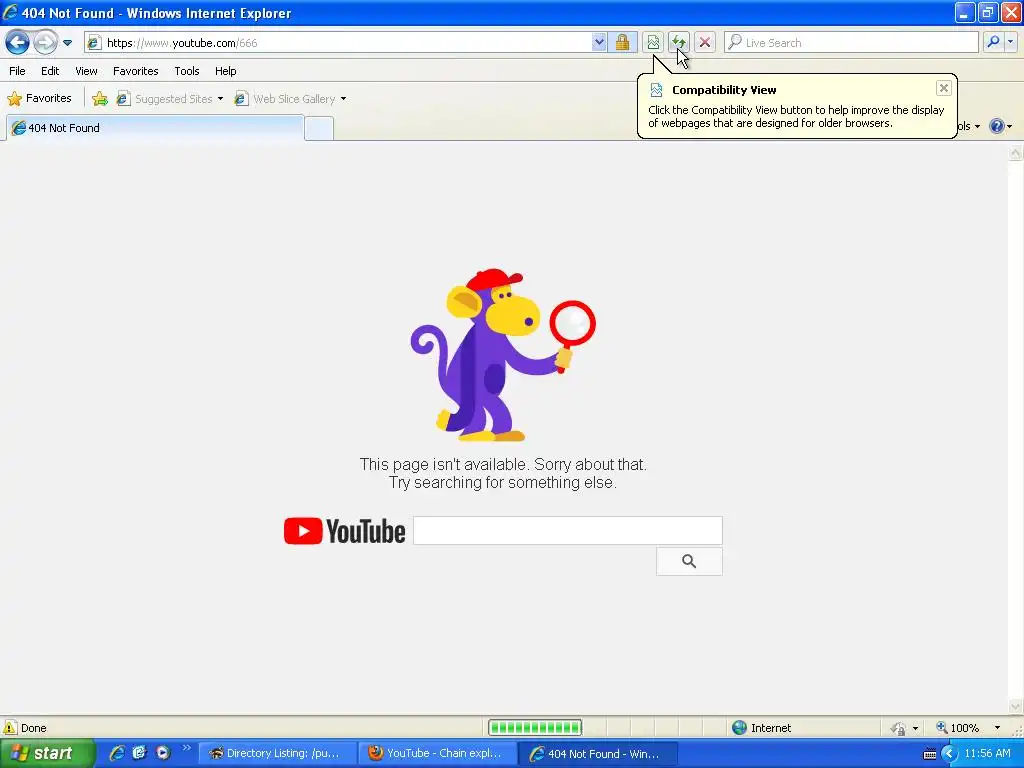1024x768 pixels.
Task: Expand the Suggested Sites dropdown arrow
Action: (x=220, y=99)
